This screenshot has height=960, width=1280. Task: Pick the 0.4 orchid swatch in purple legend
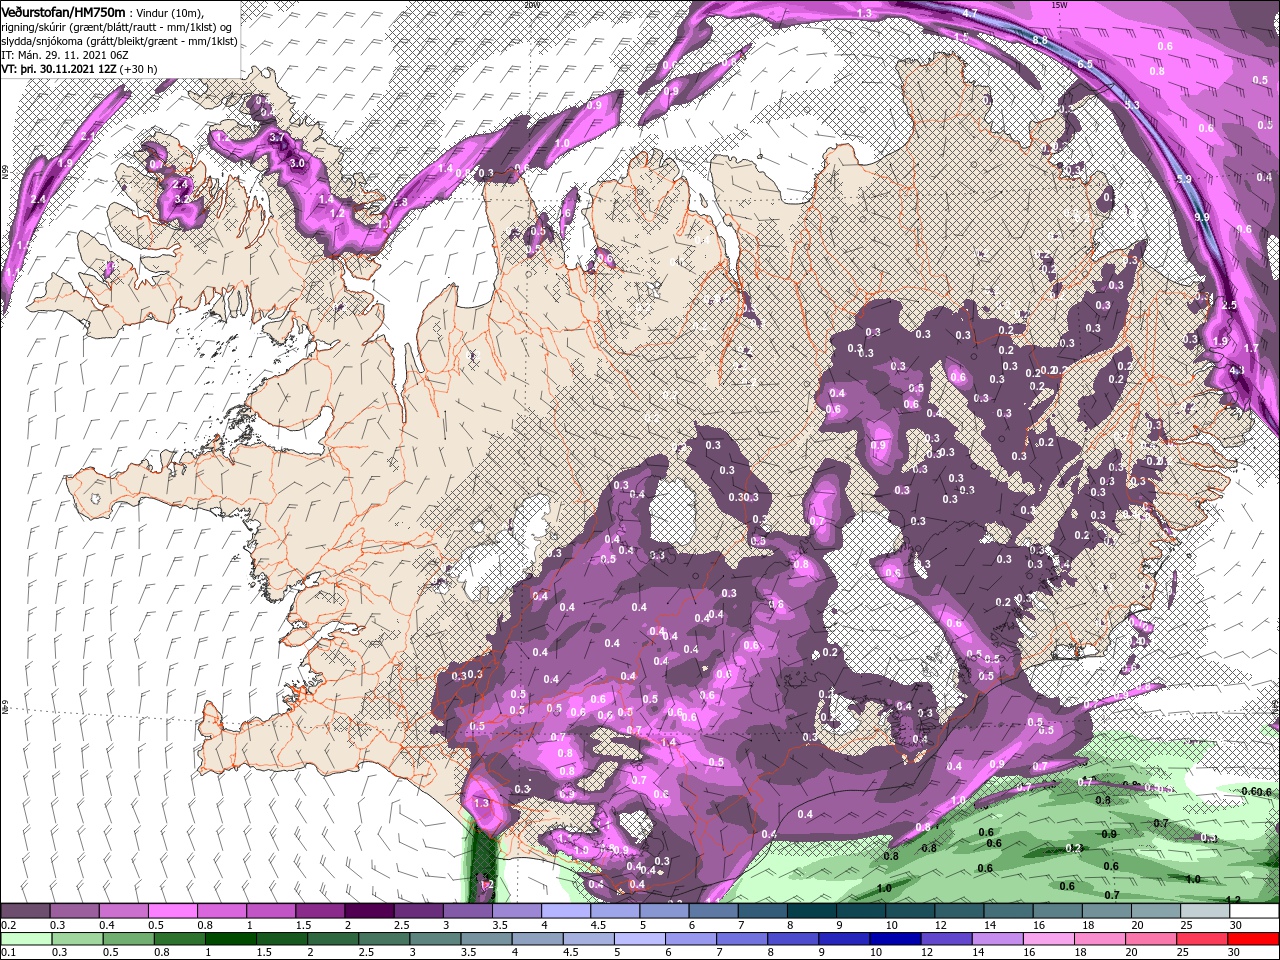(x=123, y=911)
